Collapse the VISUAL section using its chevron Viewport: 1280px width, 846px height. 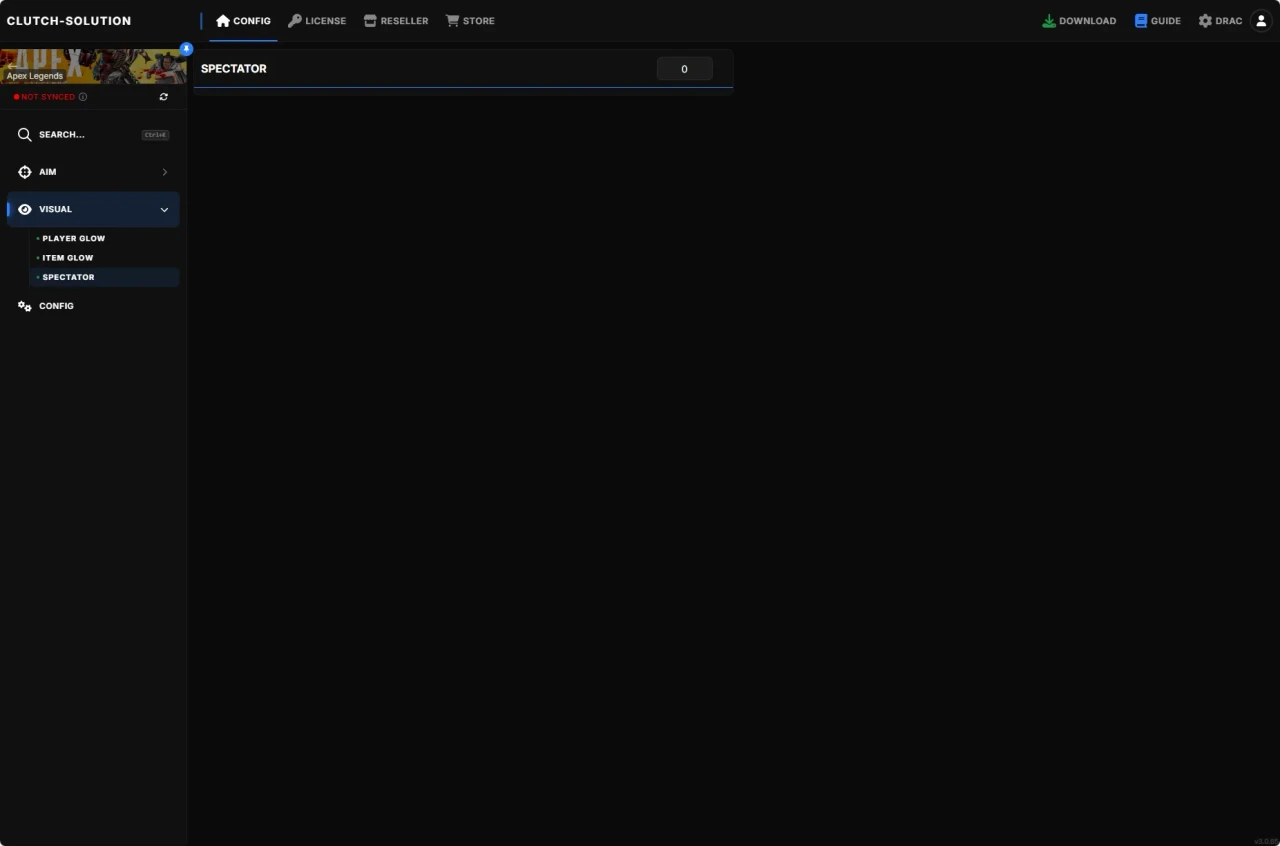(x=164, y=209)
